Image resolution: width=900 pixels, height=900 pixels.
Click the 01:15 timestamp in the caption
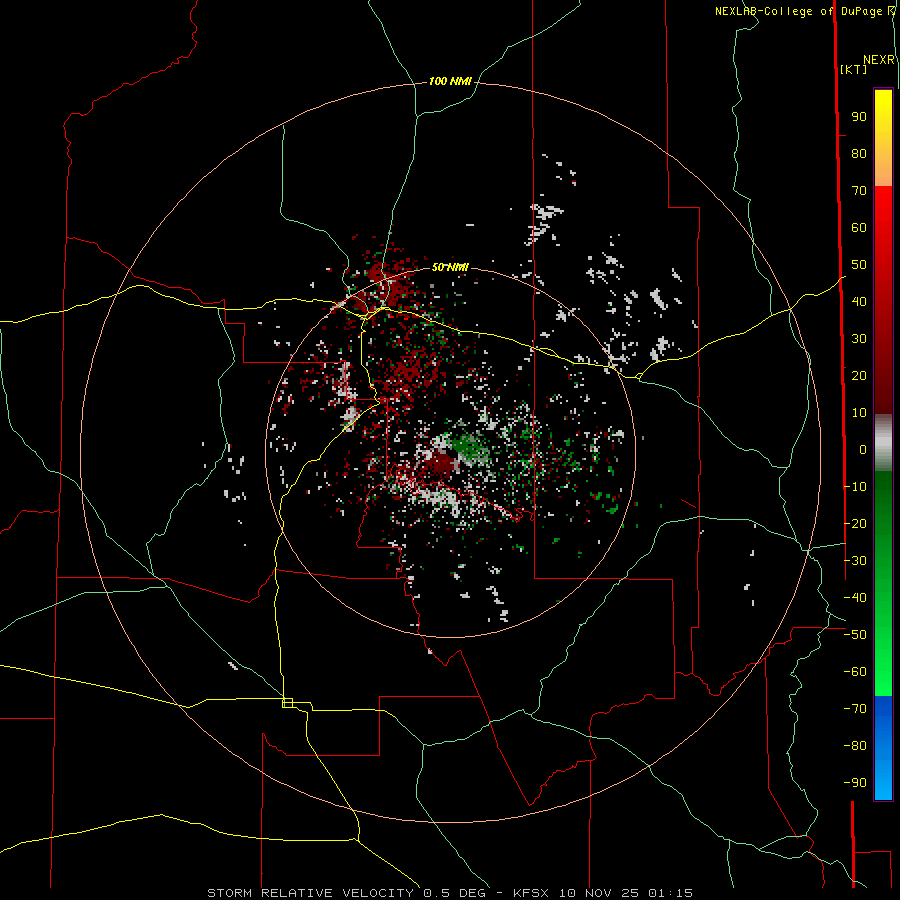coord(670,893)
